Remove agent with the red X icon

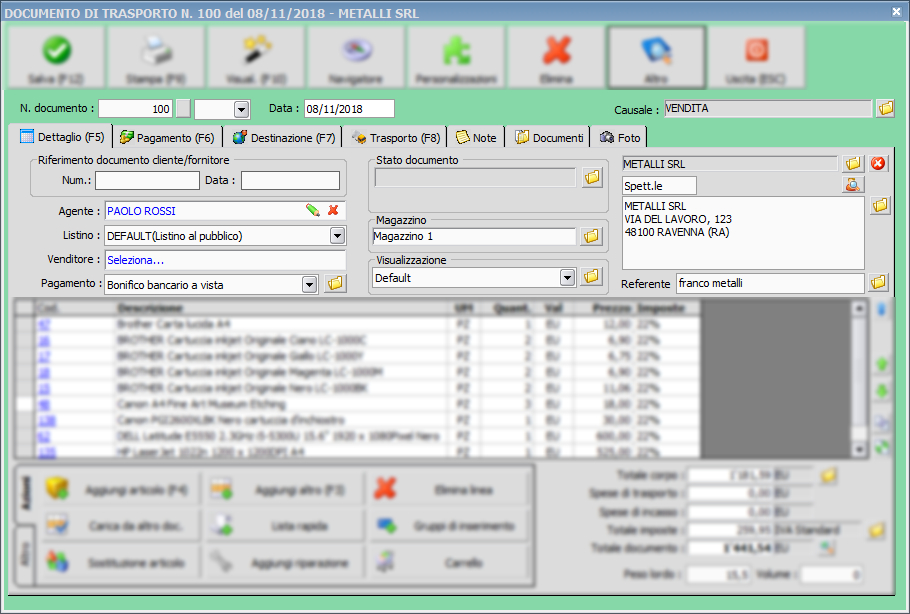click(334, 211)
